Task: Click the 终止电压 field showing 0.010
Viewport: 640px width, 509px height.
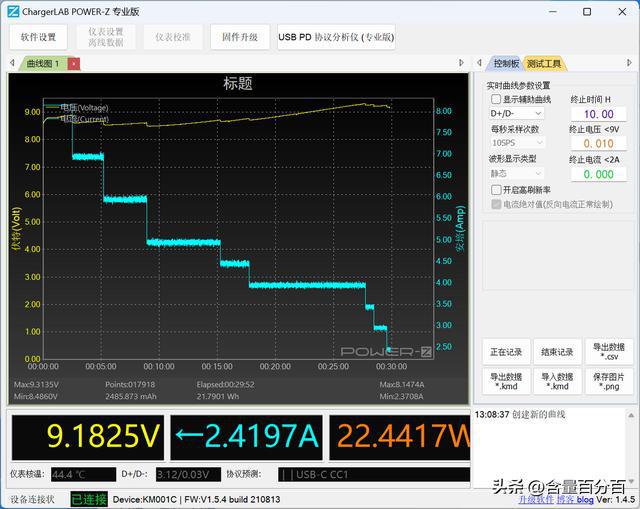Action: 598,144
